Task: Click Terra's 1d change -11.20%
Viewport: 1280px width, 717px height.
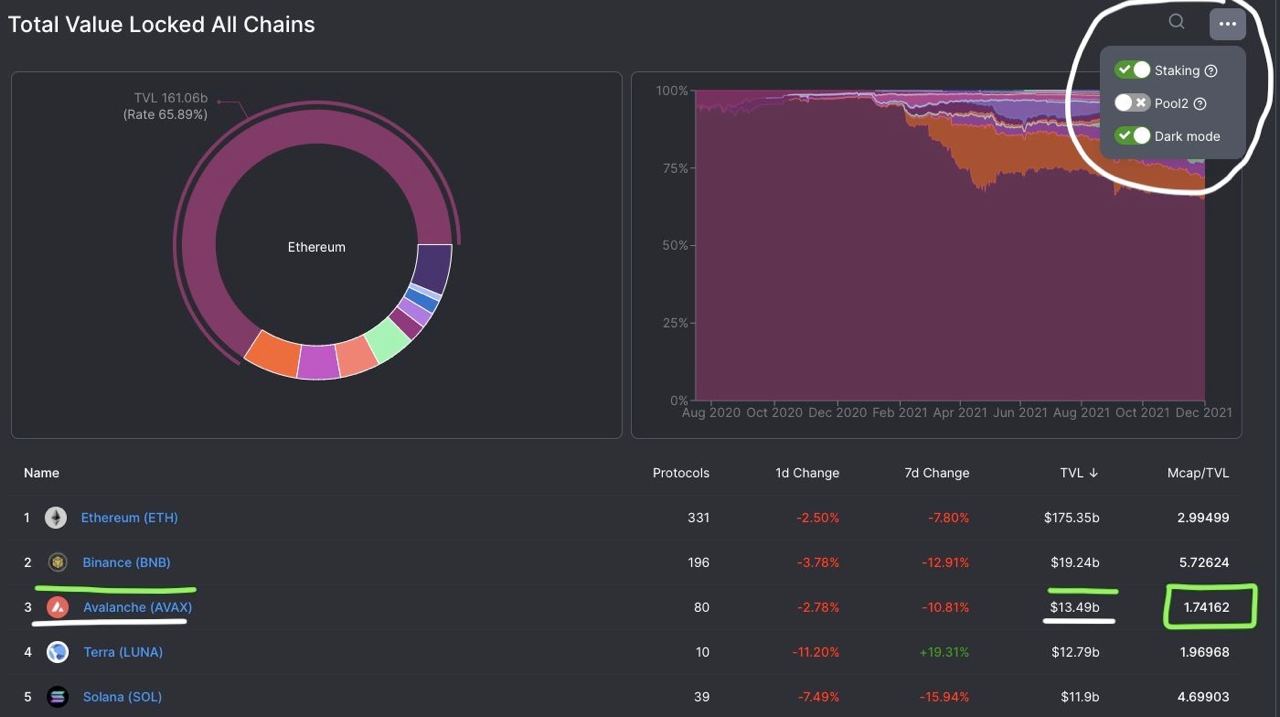Action: (x=814, y=652)
